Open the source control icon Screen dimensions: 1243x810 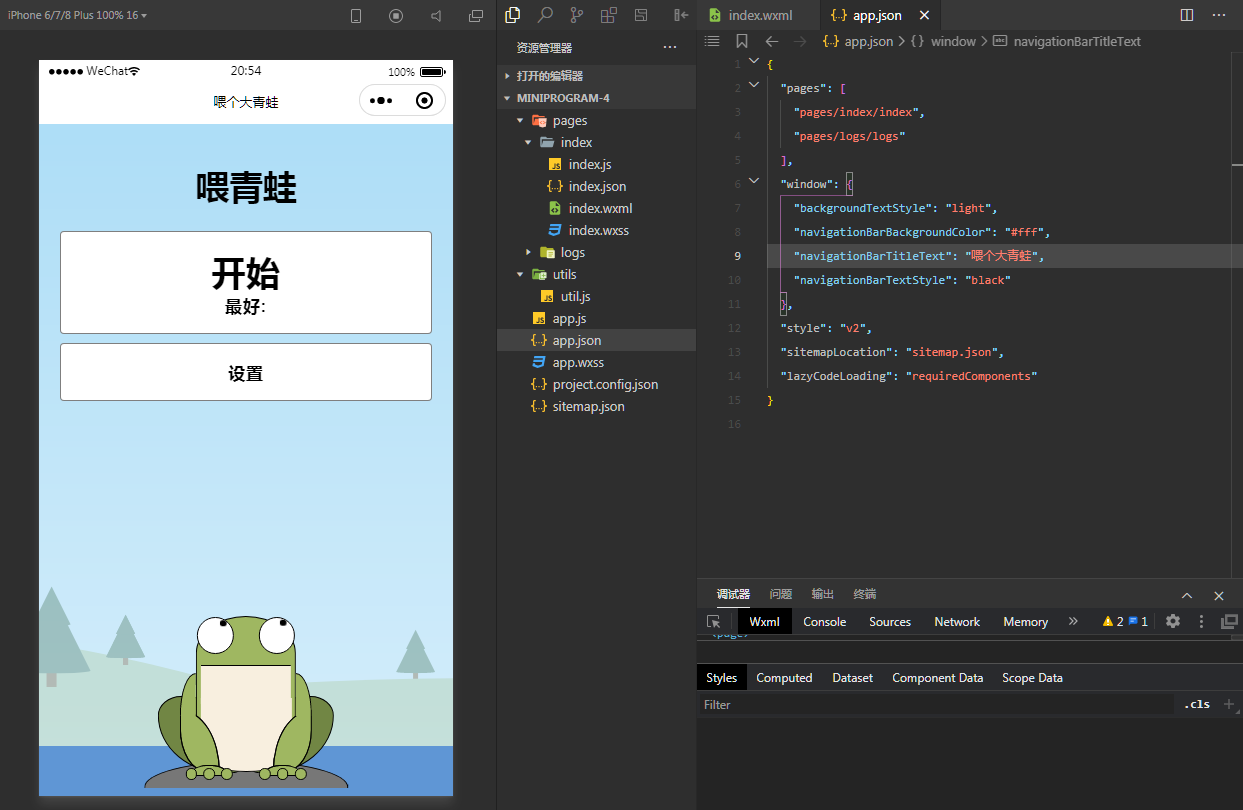pos(576,15)
